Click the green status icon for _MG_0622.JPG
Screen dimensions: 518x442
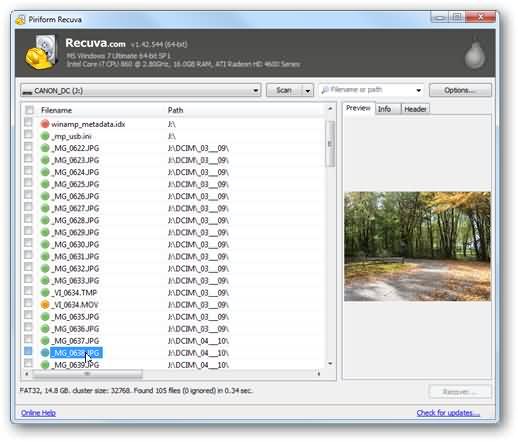click(x=45, y=148)
